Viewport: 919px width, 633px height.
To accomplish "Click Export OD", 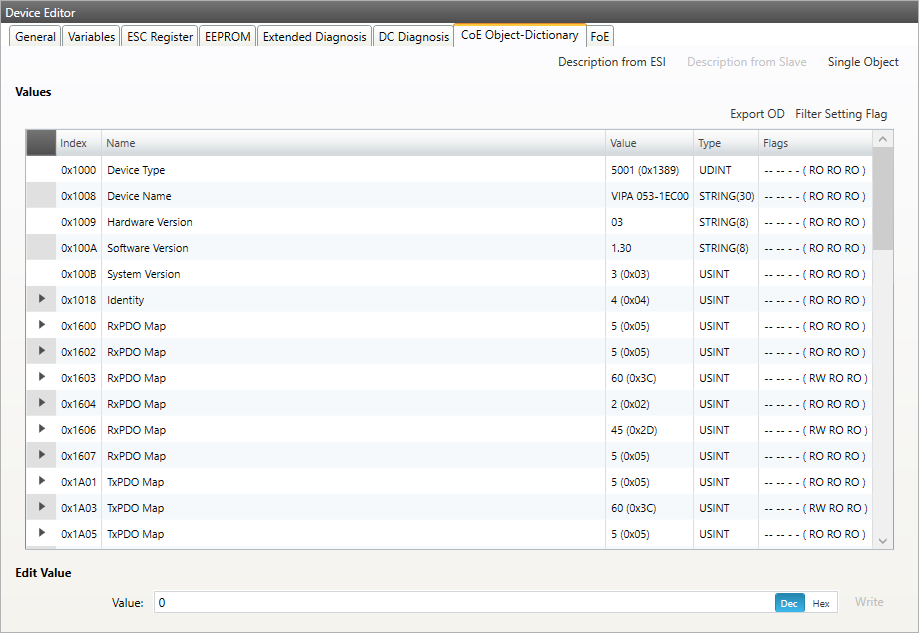I will (x=757, y=114).
